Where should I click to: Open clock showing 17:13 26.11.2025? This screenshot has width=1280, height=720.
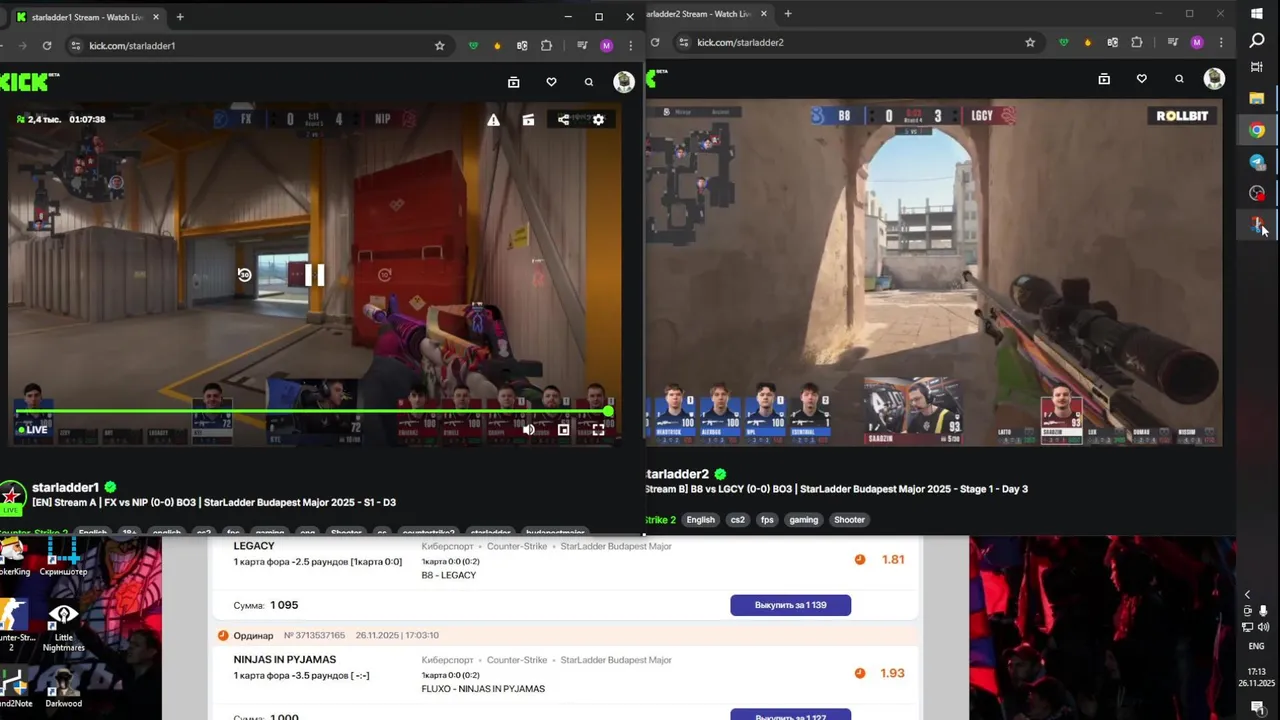[x=1256, y=677]
